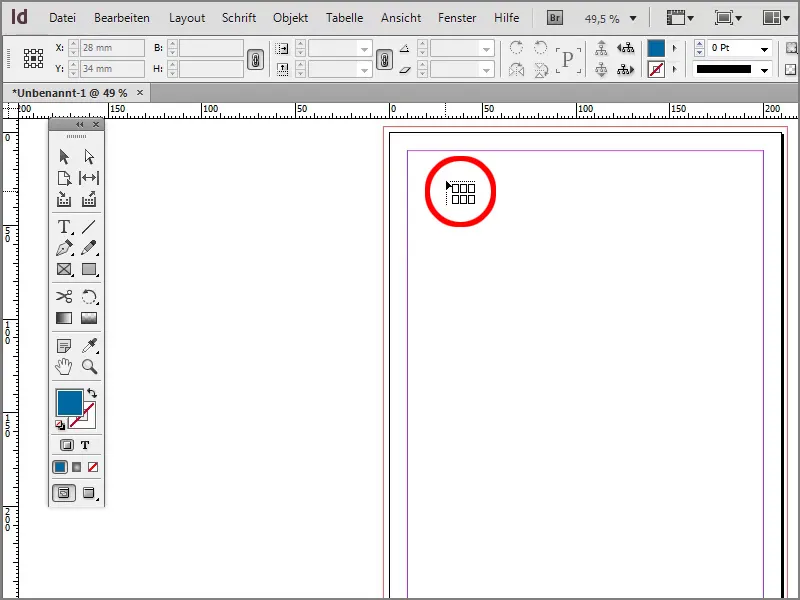
Task: Apply Gradient button in toolbox
Action: point(77,467)
